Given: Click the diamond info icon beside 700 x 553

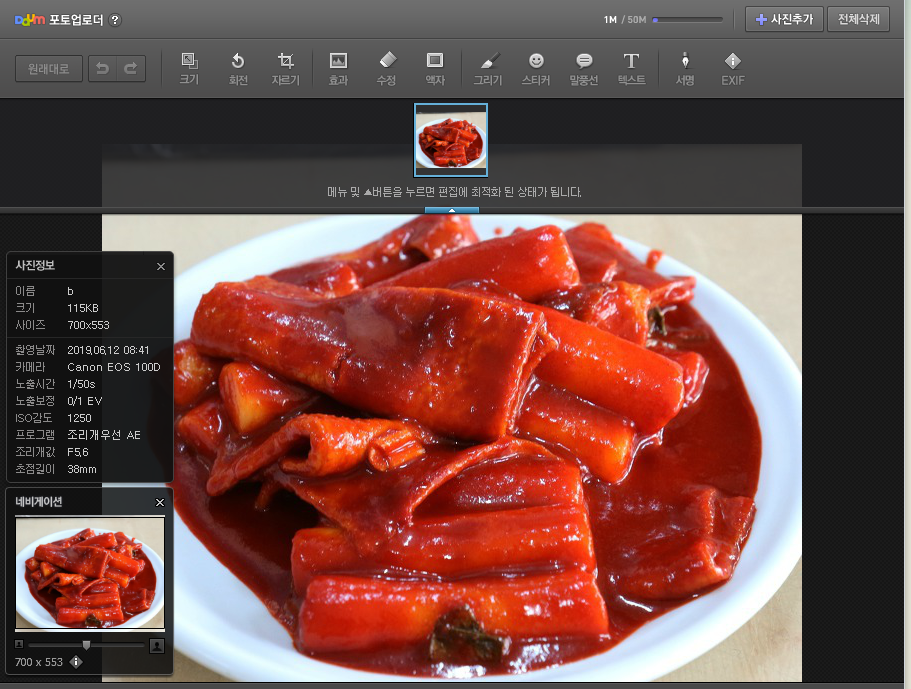Looking at the screenshot, I should [x=76, y=662].
